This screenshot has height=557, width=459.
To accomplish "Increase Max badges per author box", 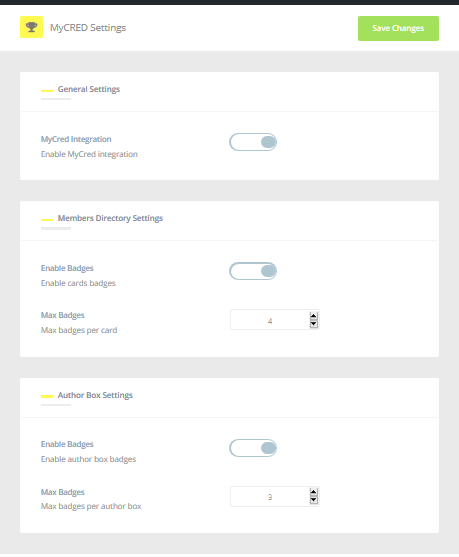I will (x=313, y=492).
